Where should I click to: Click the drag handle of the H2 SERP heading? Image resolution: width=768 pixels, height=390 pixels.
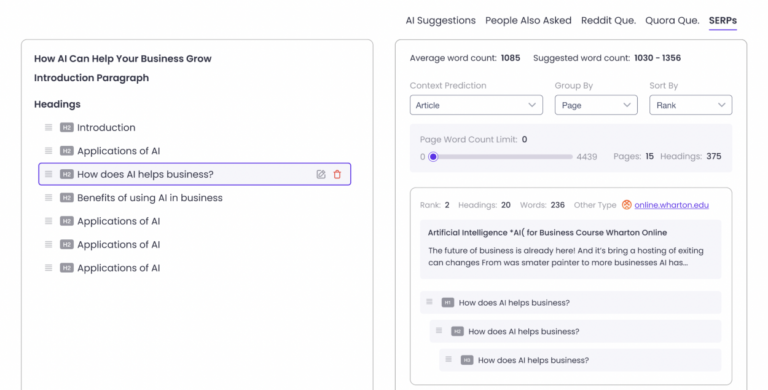coord(439,331)
